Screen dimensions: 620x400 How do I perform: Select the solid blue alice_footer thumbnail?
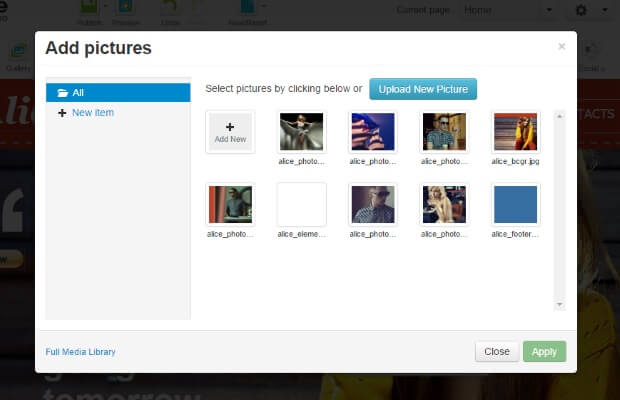coord(515,204)
